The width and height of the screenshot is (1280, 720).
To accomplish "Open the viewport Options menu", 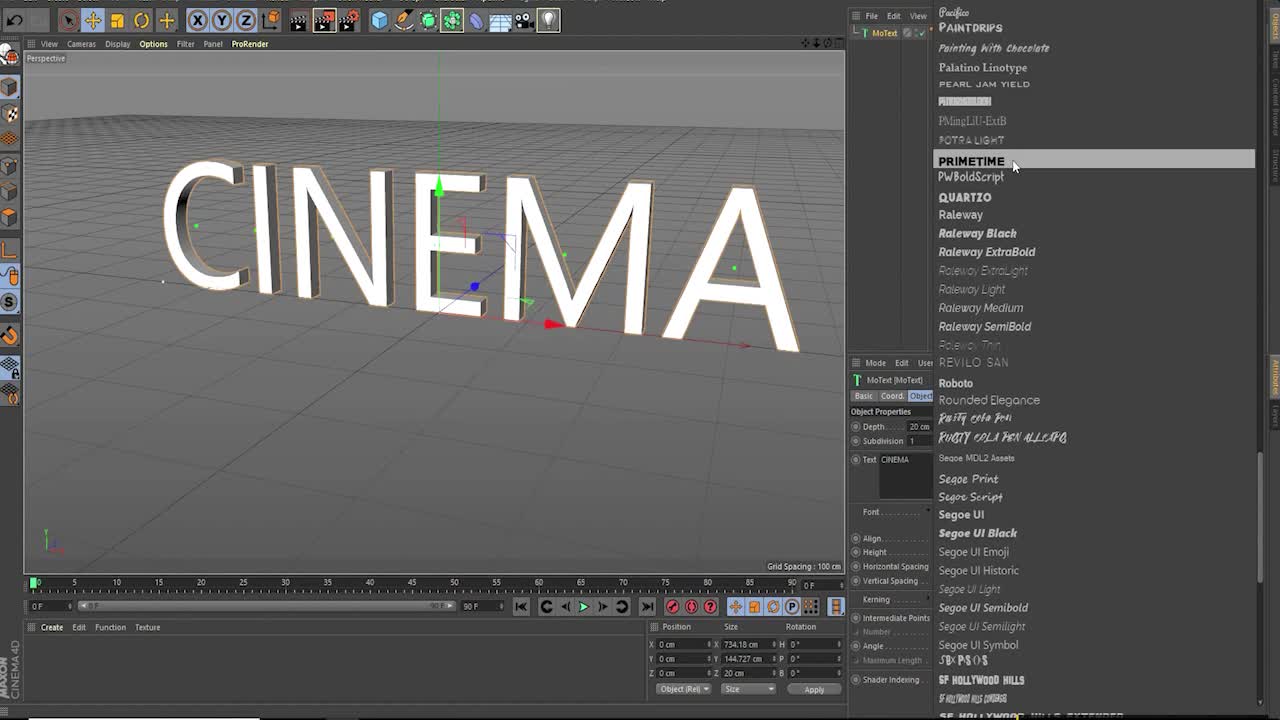I will 153,44.
